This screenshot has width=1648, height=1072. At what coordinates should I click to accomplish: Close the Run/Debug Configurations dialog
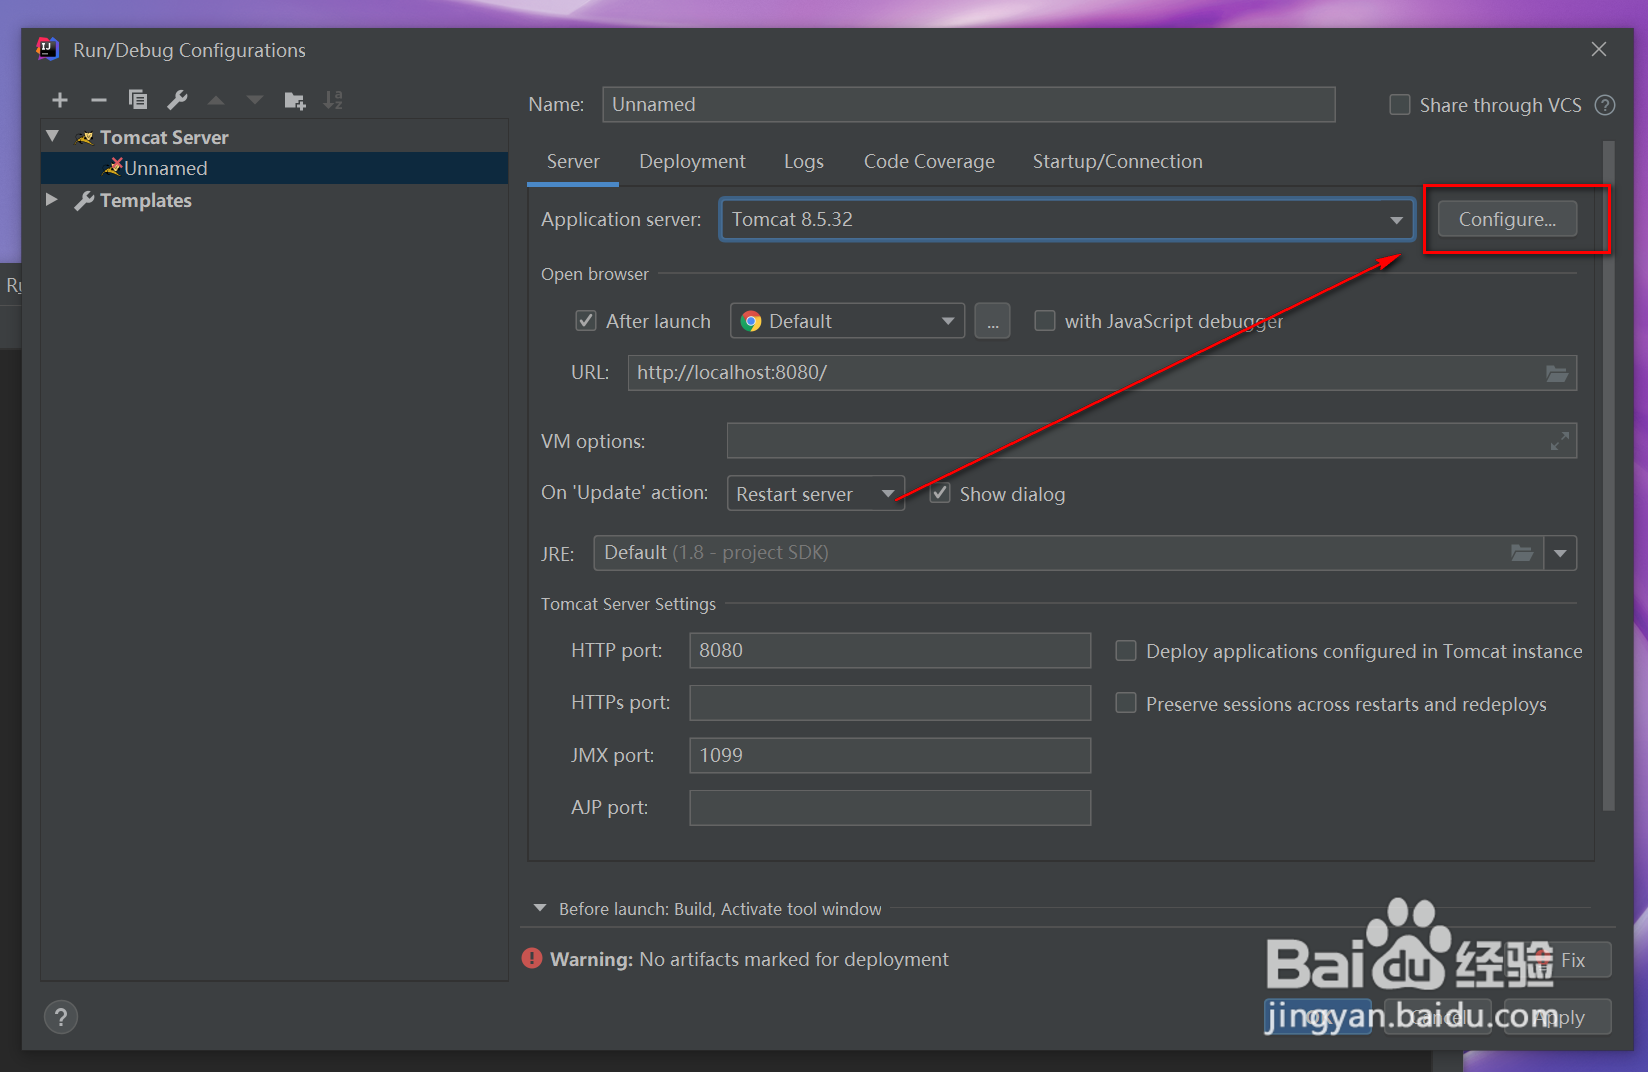(1599, 49)
